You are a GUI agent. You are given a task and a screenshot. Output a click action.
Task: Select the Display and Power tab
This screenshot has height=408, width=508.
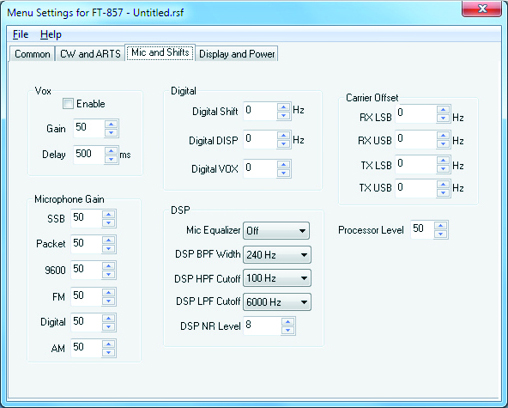237,54
